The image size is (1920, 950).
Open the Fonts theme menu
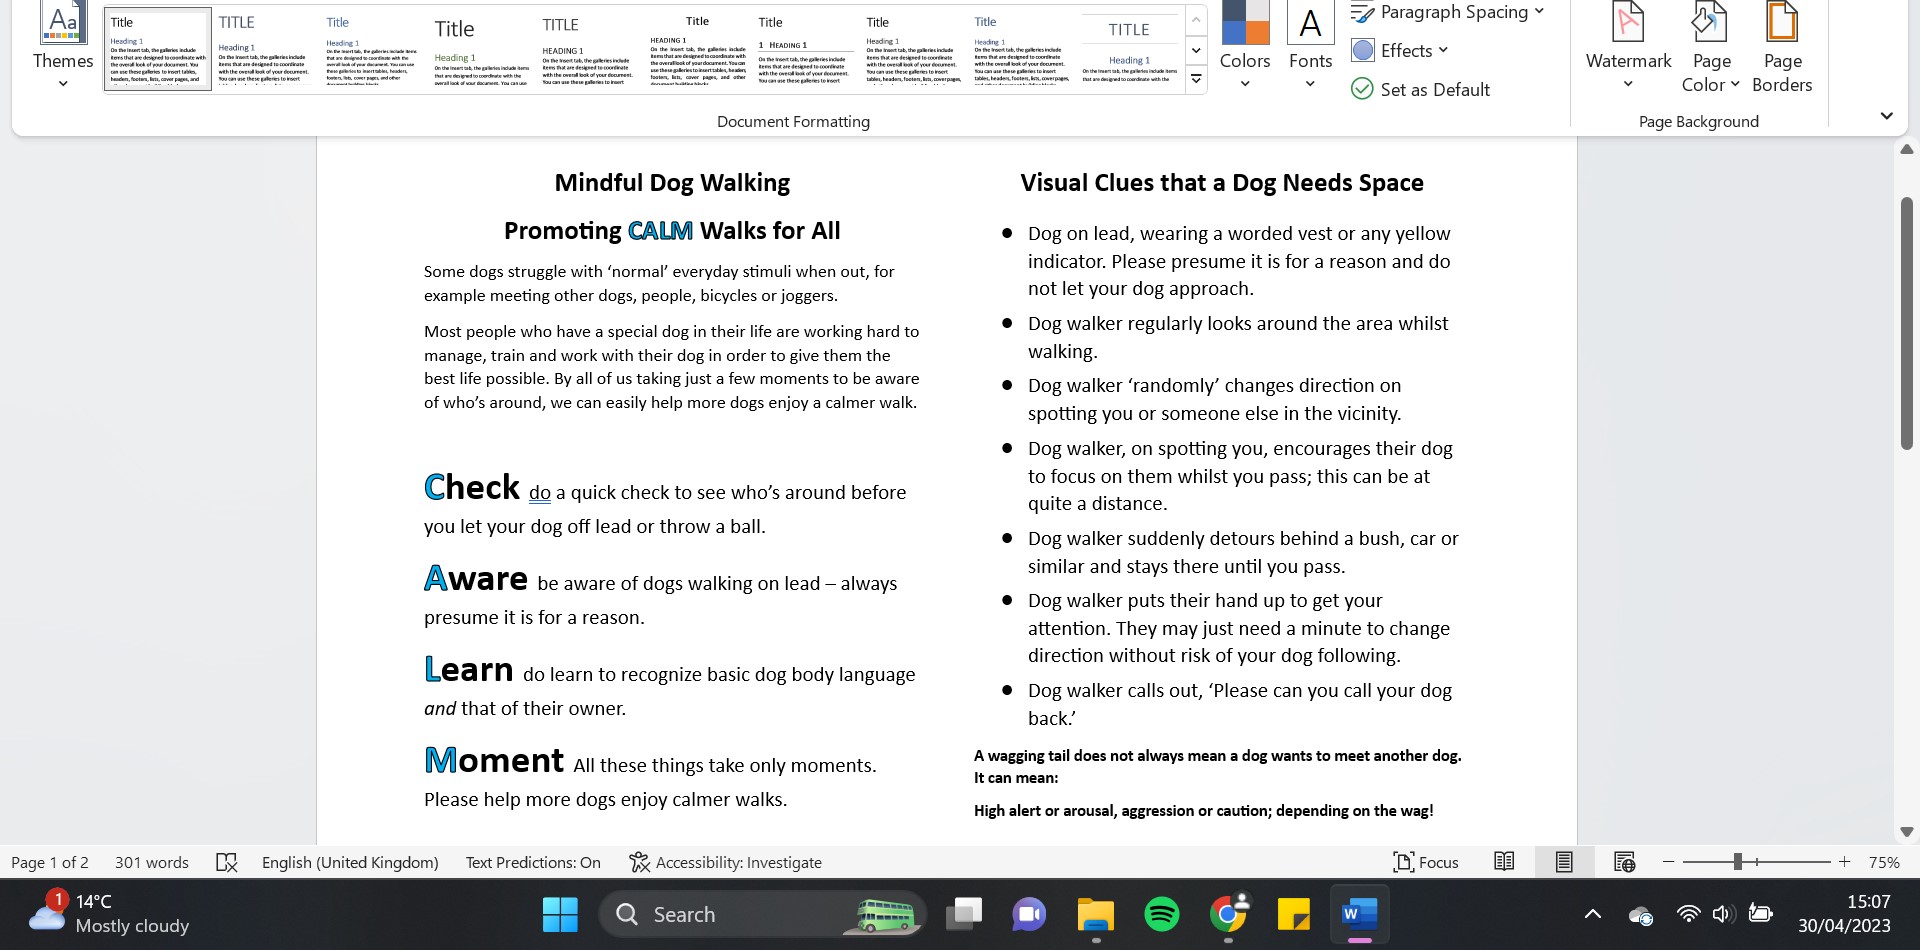pyautogui.click(x=1310, y=47)
